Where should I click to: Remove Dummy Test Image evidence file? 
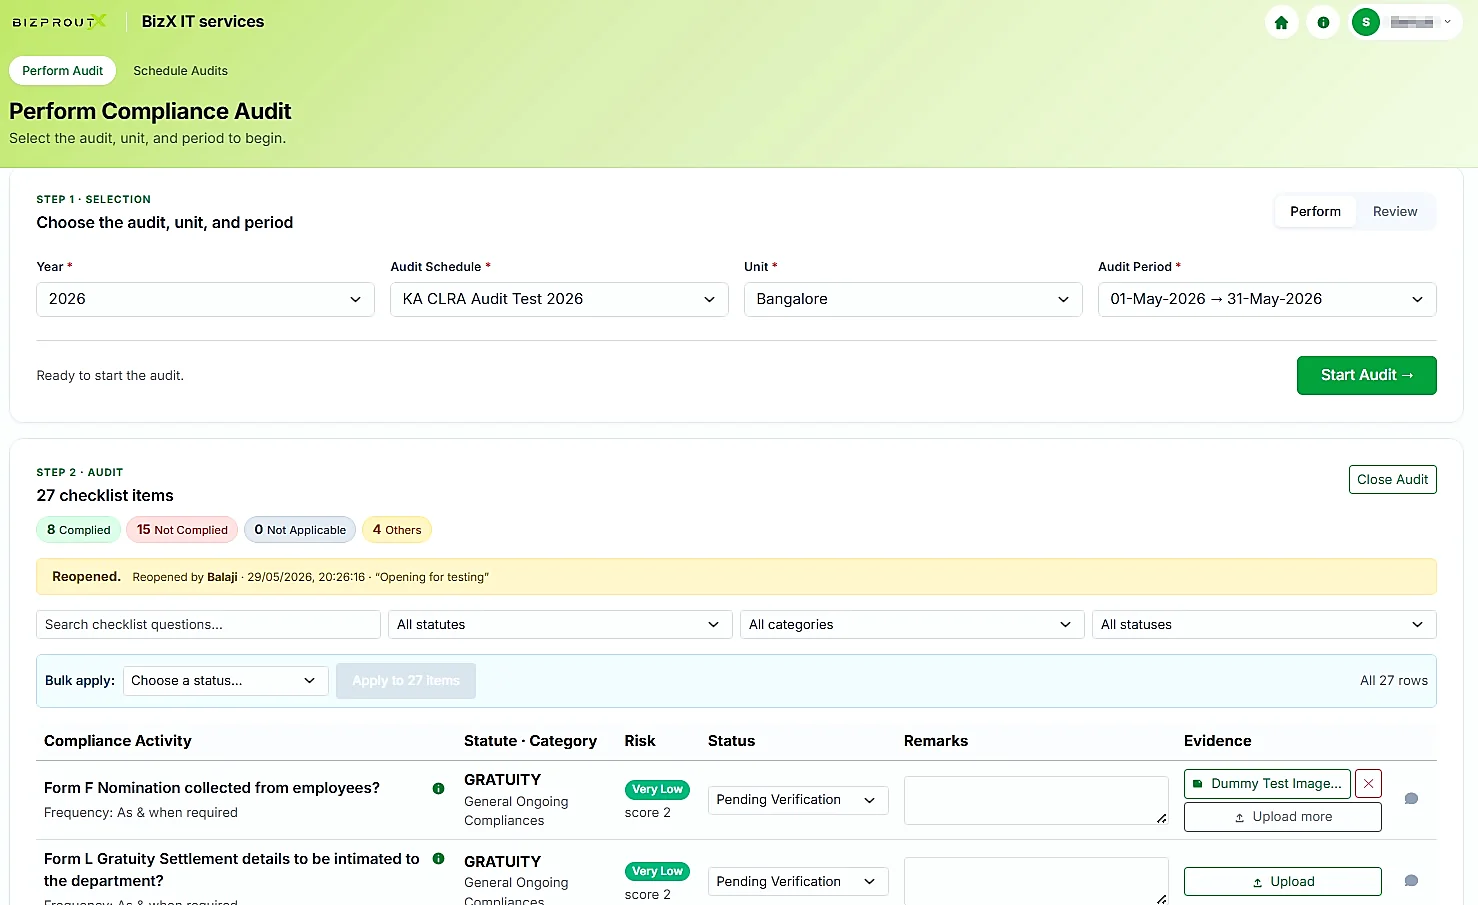pos(1368,784)
